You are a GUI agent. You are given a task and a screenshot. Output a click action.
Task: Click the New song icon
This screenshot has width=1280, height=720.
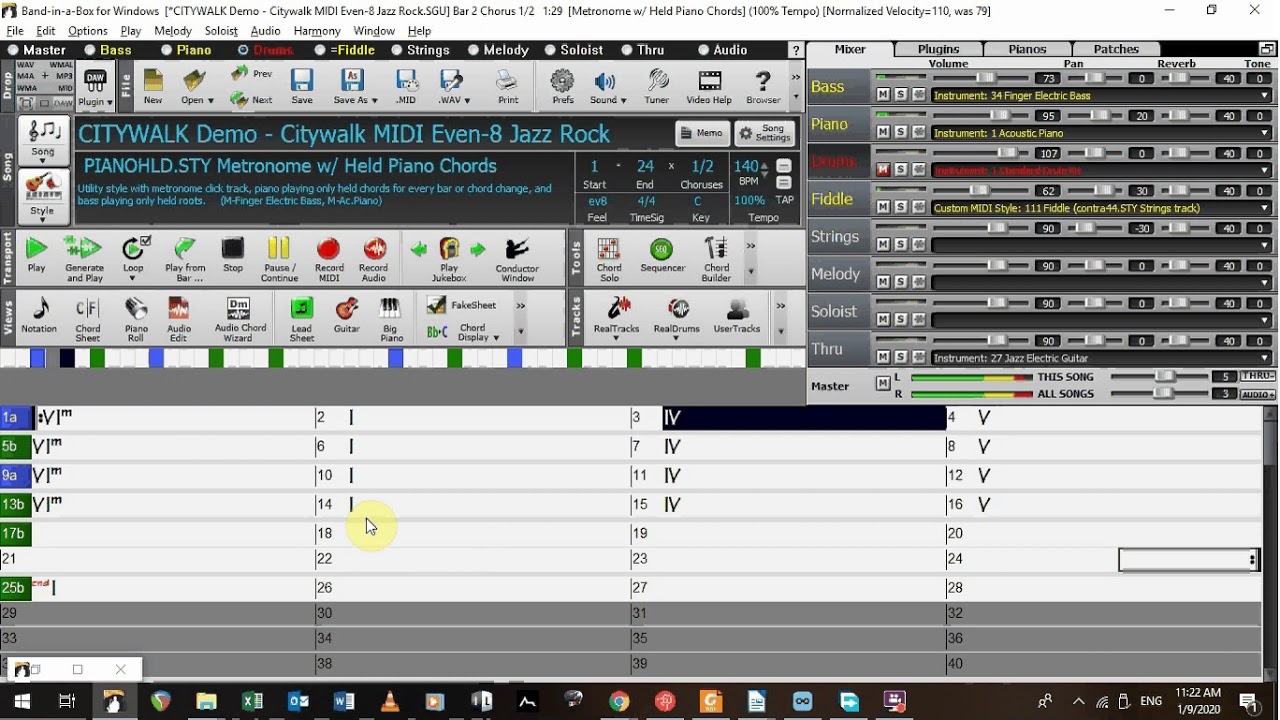coord(153,87)
